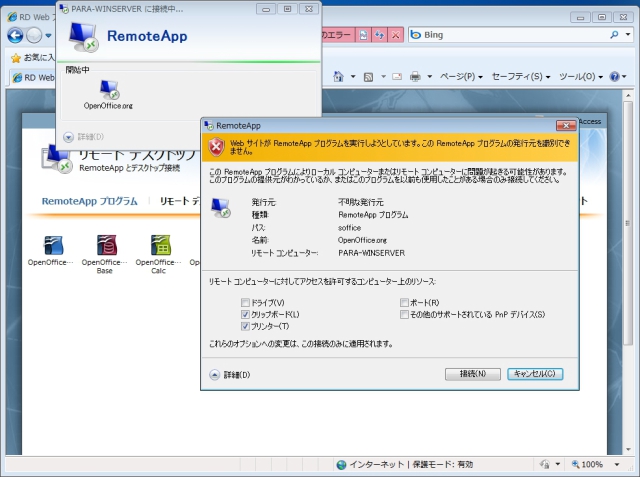Click the red stop loading icon
This screenshot has width=640, height=477.
click(x=395, y=35)
